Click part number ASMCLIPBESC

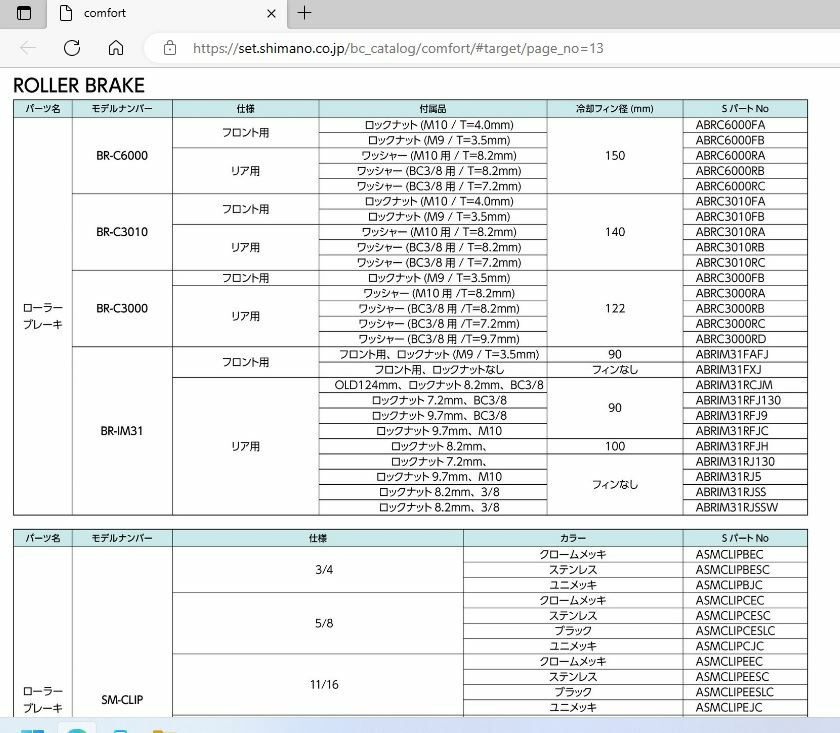[732, 570]
